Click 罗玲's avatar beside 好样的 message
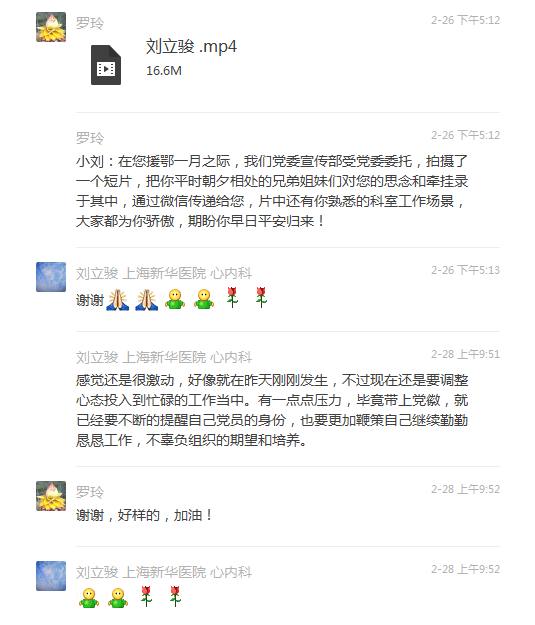The image size is (535, 625). coord(51,496)
